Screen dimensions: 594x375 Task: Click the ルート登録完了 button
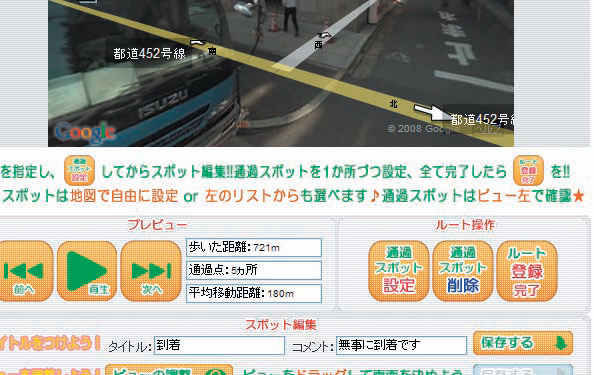pos(527,271)
